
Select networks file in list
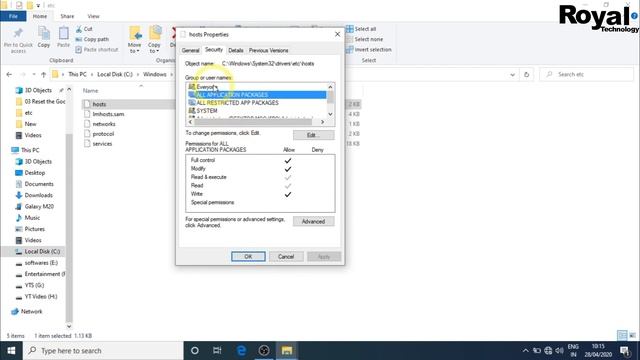104,124
